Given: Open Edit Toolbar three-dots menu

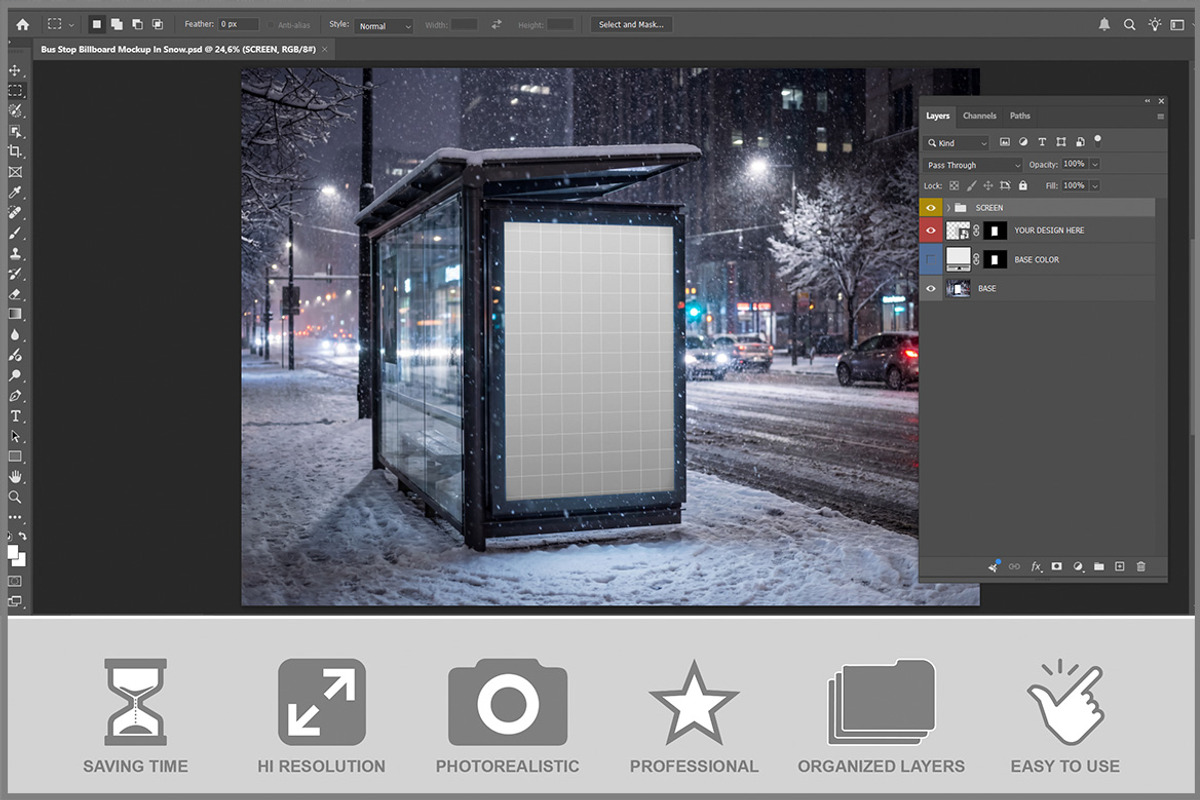Looking at the screenshot, I should 15,517.
